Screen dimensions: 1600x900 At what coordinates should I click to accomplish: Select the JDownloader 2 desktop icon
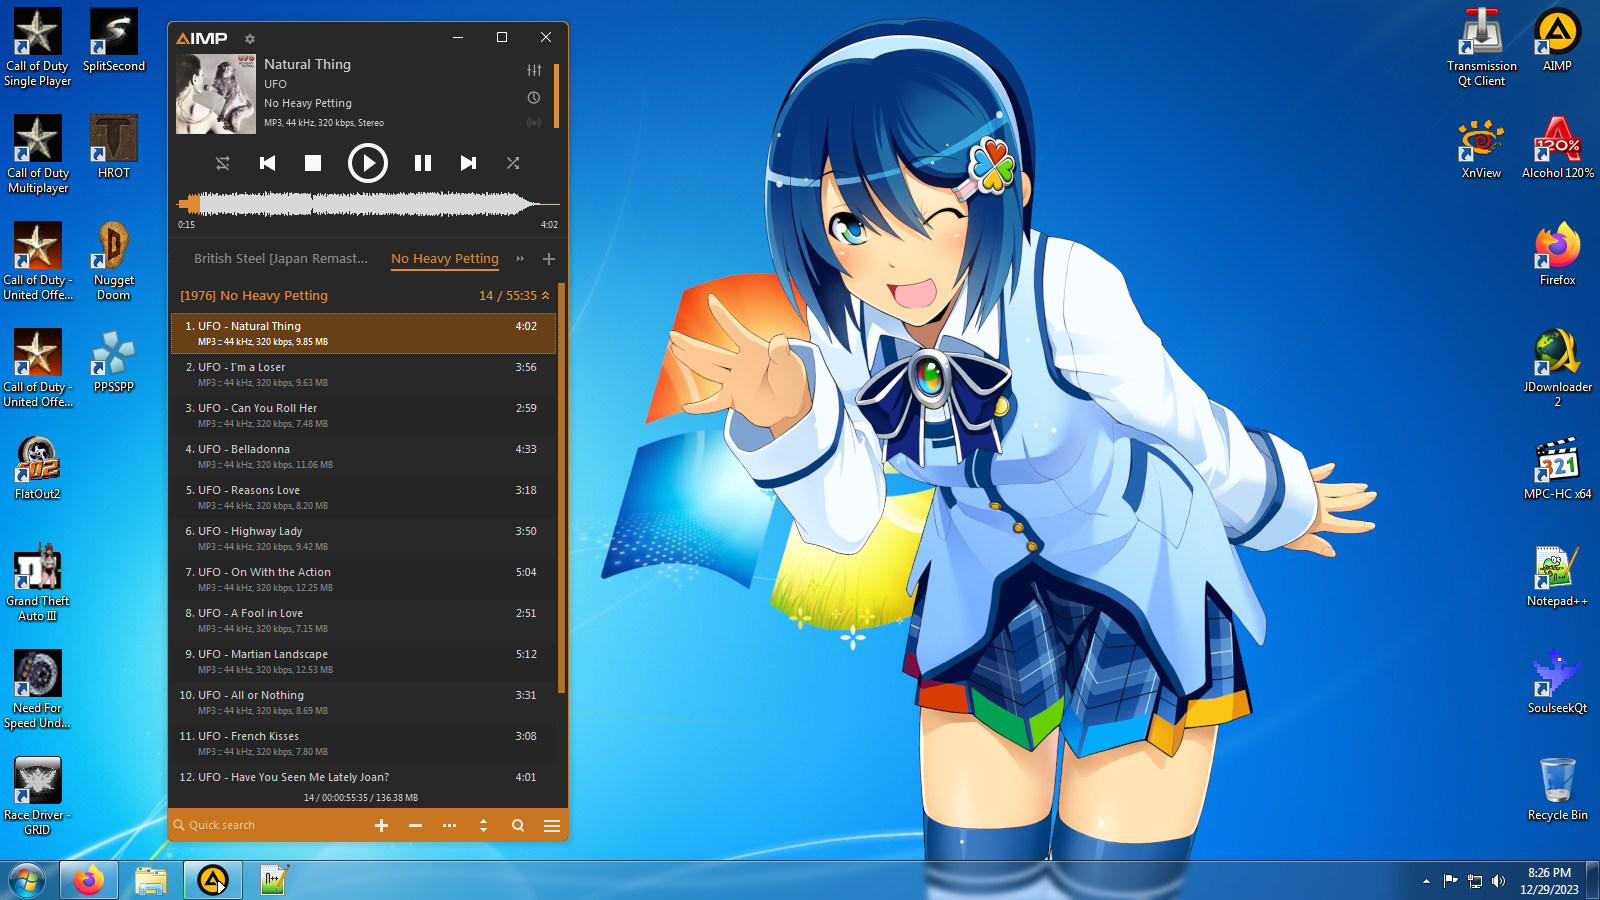coord(1558,368)
